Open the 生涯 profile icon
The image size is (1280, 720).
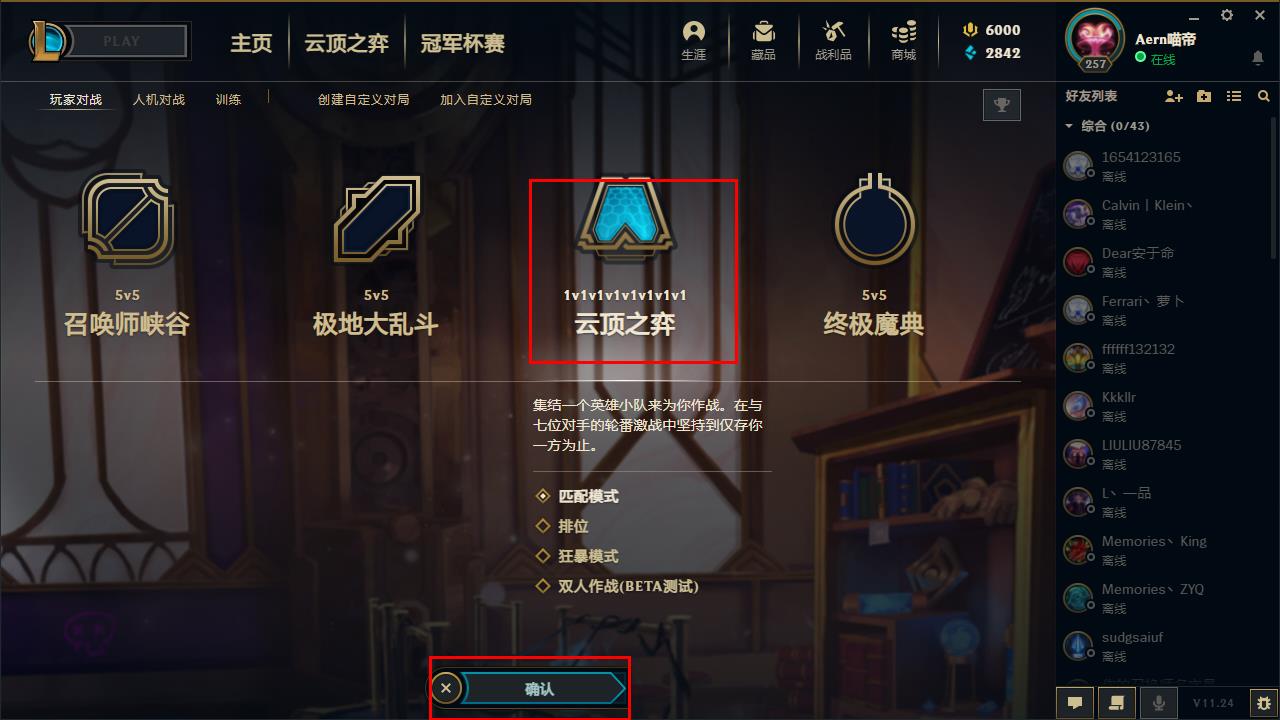[x=693, y=40]
